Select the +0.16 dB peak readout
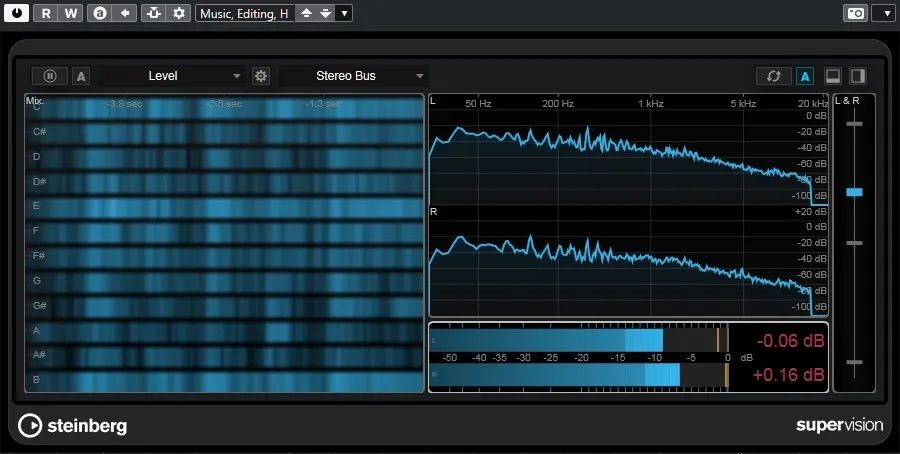The image size is (900, 454). [x=788, y=375]
